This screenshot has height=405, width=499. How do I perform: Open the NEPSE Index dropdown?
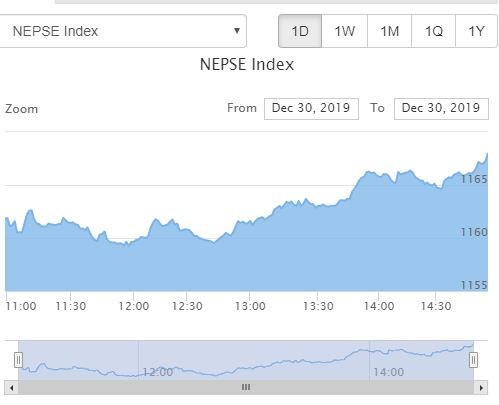pos(123,31)
